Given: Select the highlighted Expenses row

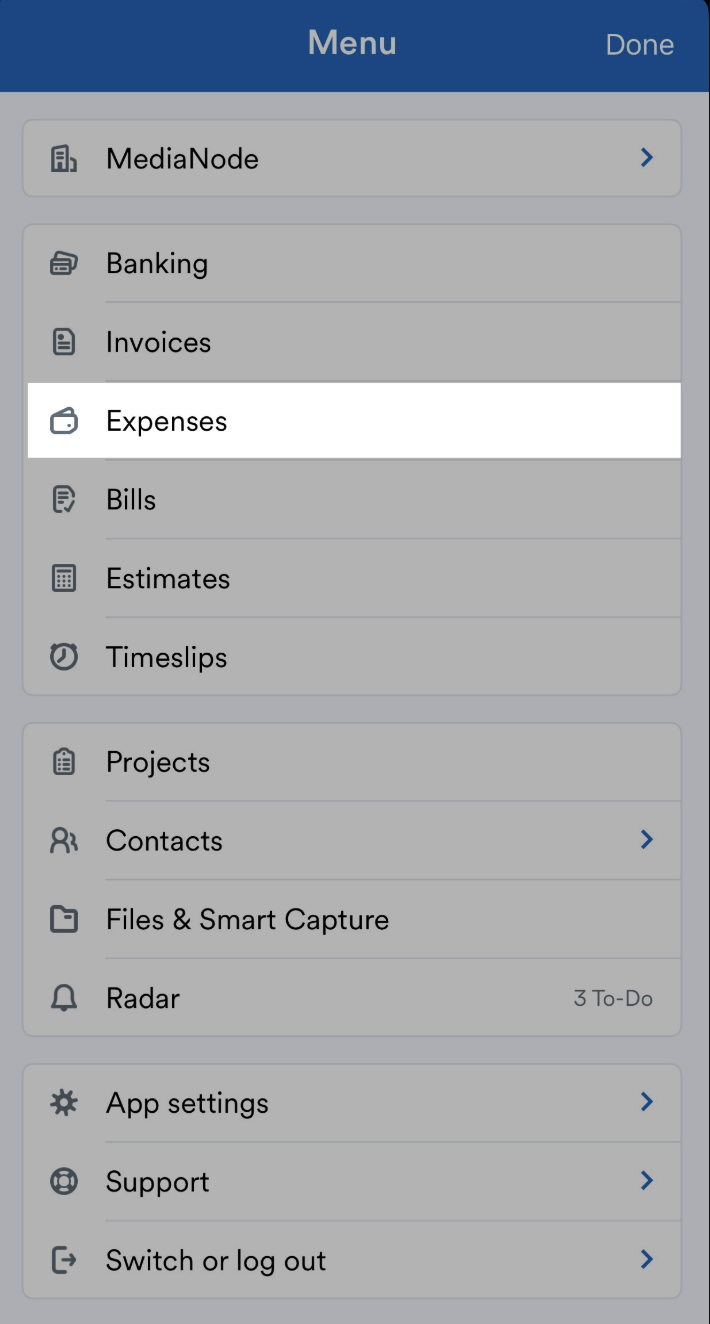Looking at the screenshot, I should tap(352, 421).
